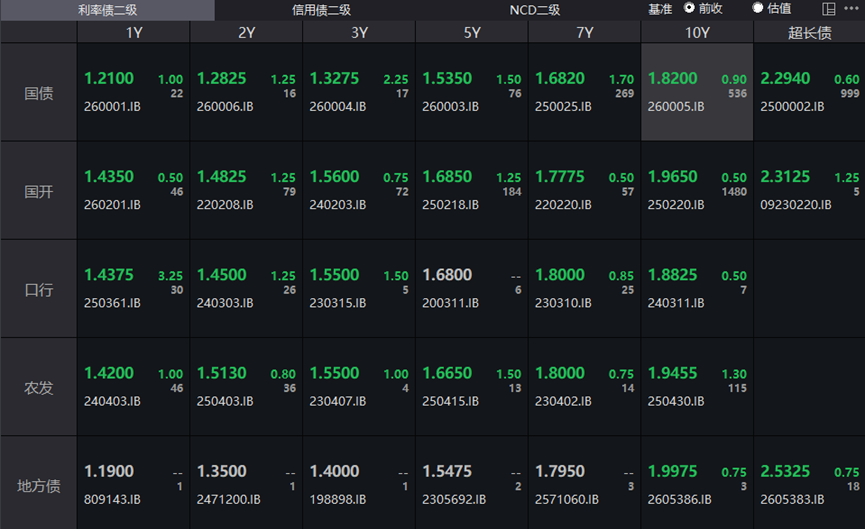This screenshot has width=865, height=529.
Task: Open bond code 200311.IB
Action: pyautogui.click(x=450, y=302)
